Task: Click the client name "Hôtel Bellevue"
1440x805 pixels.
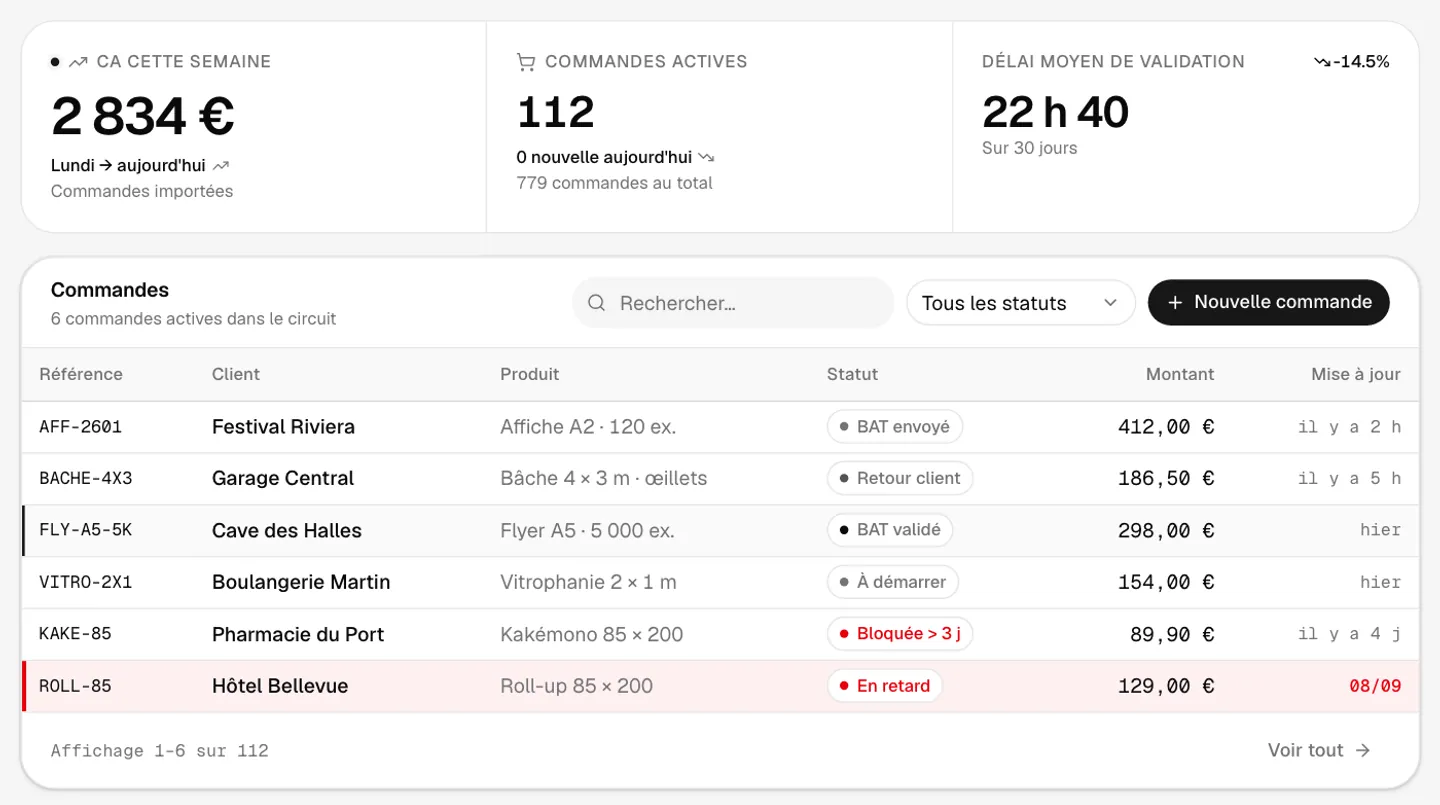Action: point(280,686)
